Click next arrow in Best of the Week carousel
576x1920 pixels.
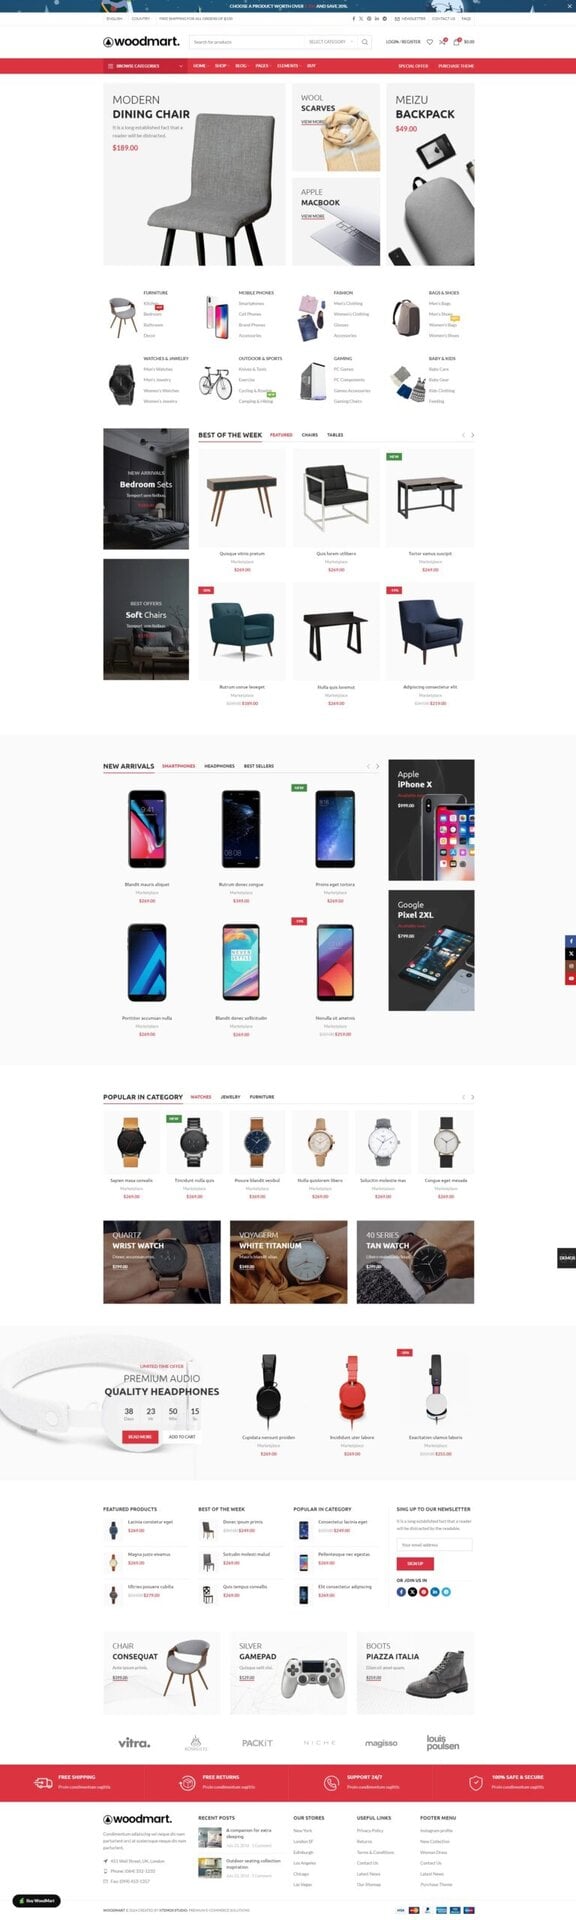472,435
